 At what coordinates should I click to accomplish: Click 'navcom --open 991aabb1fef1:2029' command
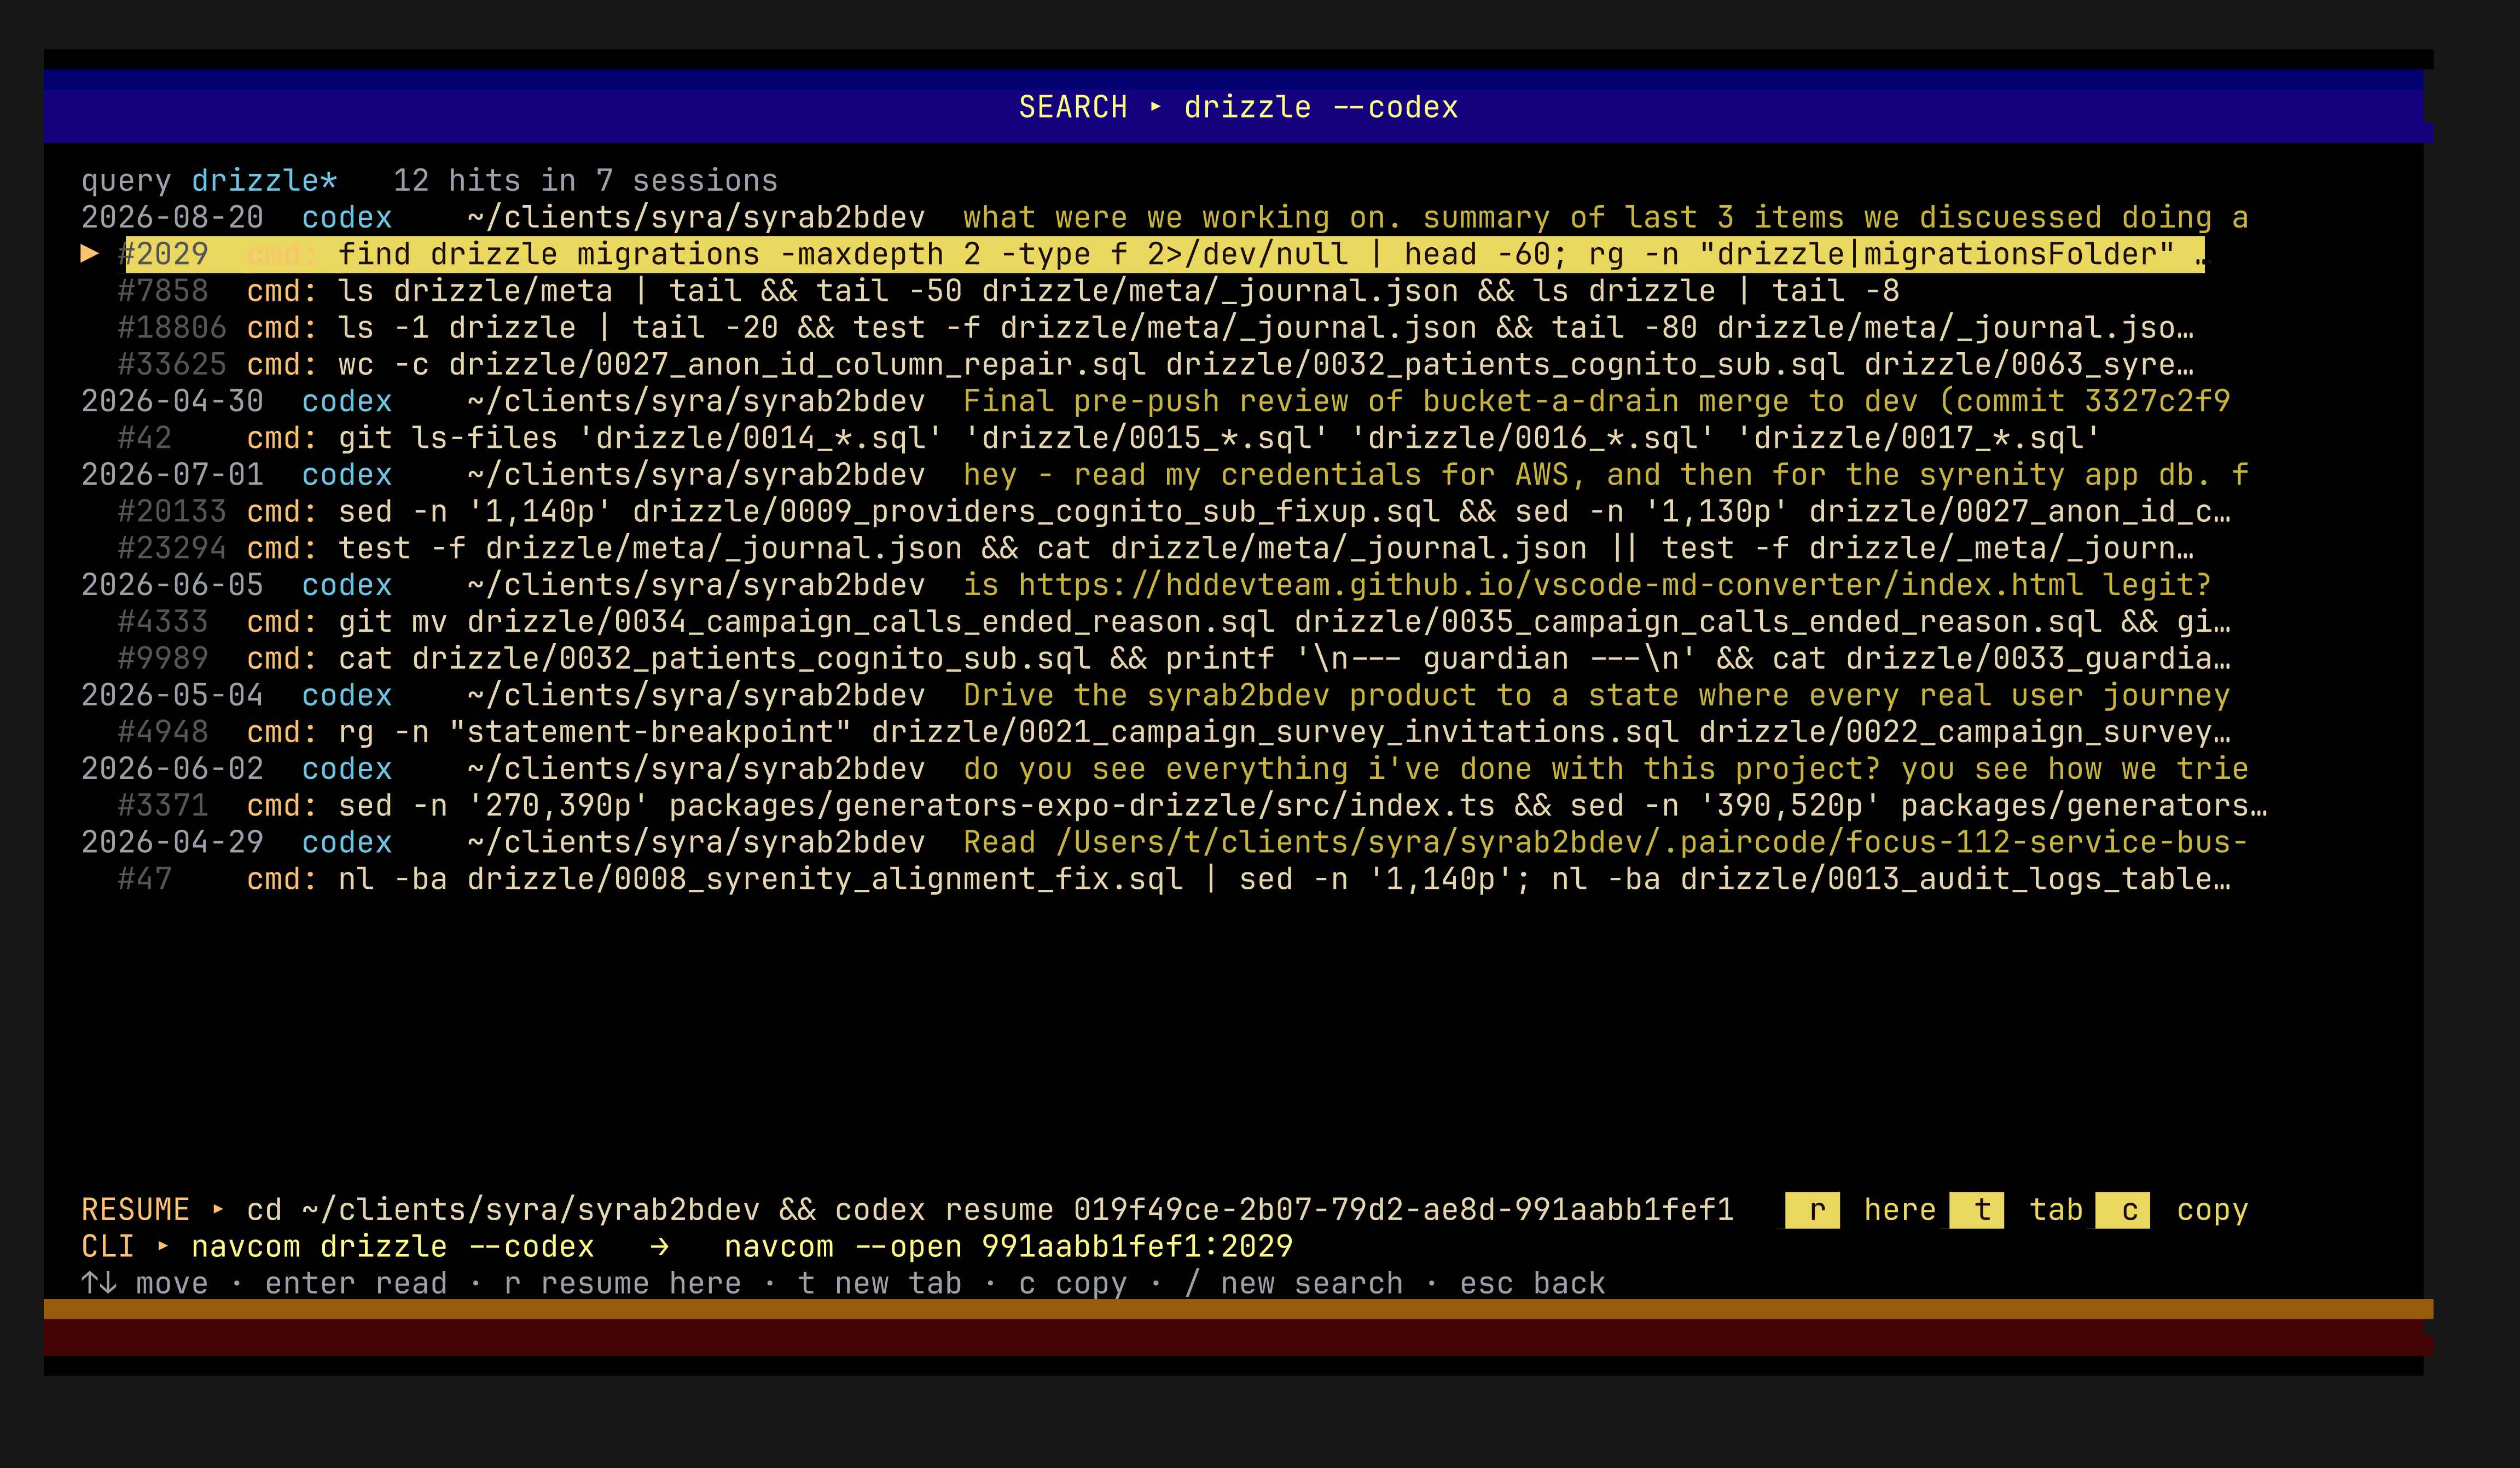point(1008,1247)
